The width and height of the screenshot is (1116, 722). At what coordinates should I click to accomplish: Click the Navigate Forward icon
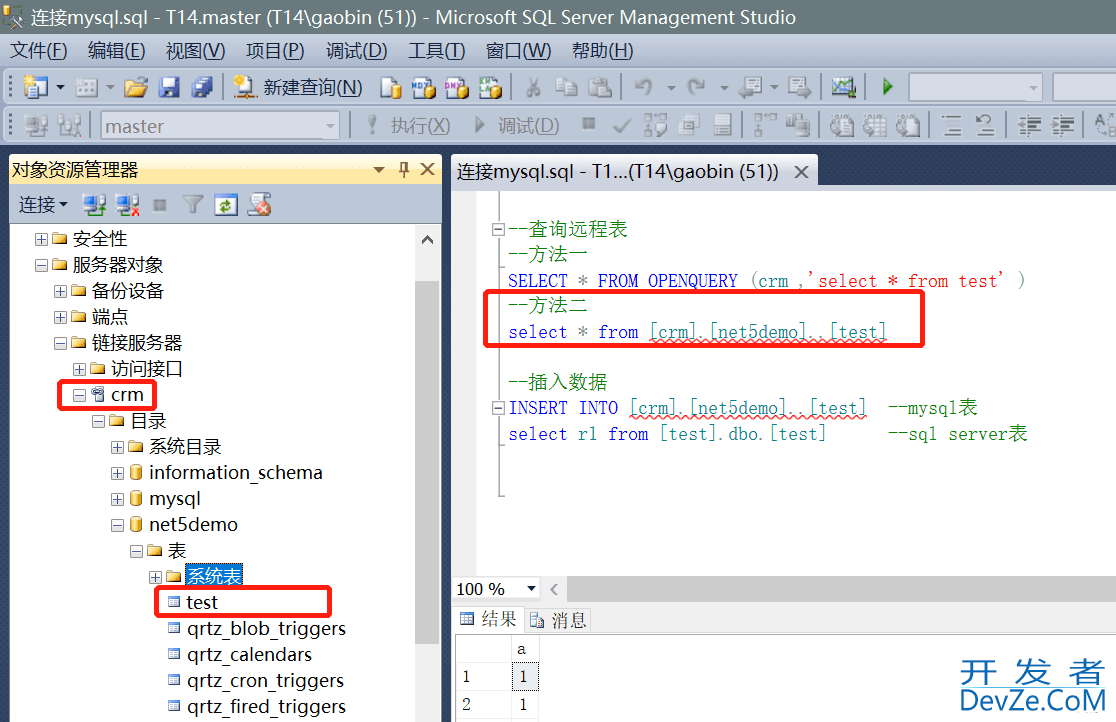click(799, 87)
